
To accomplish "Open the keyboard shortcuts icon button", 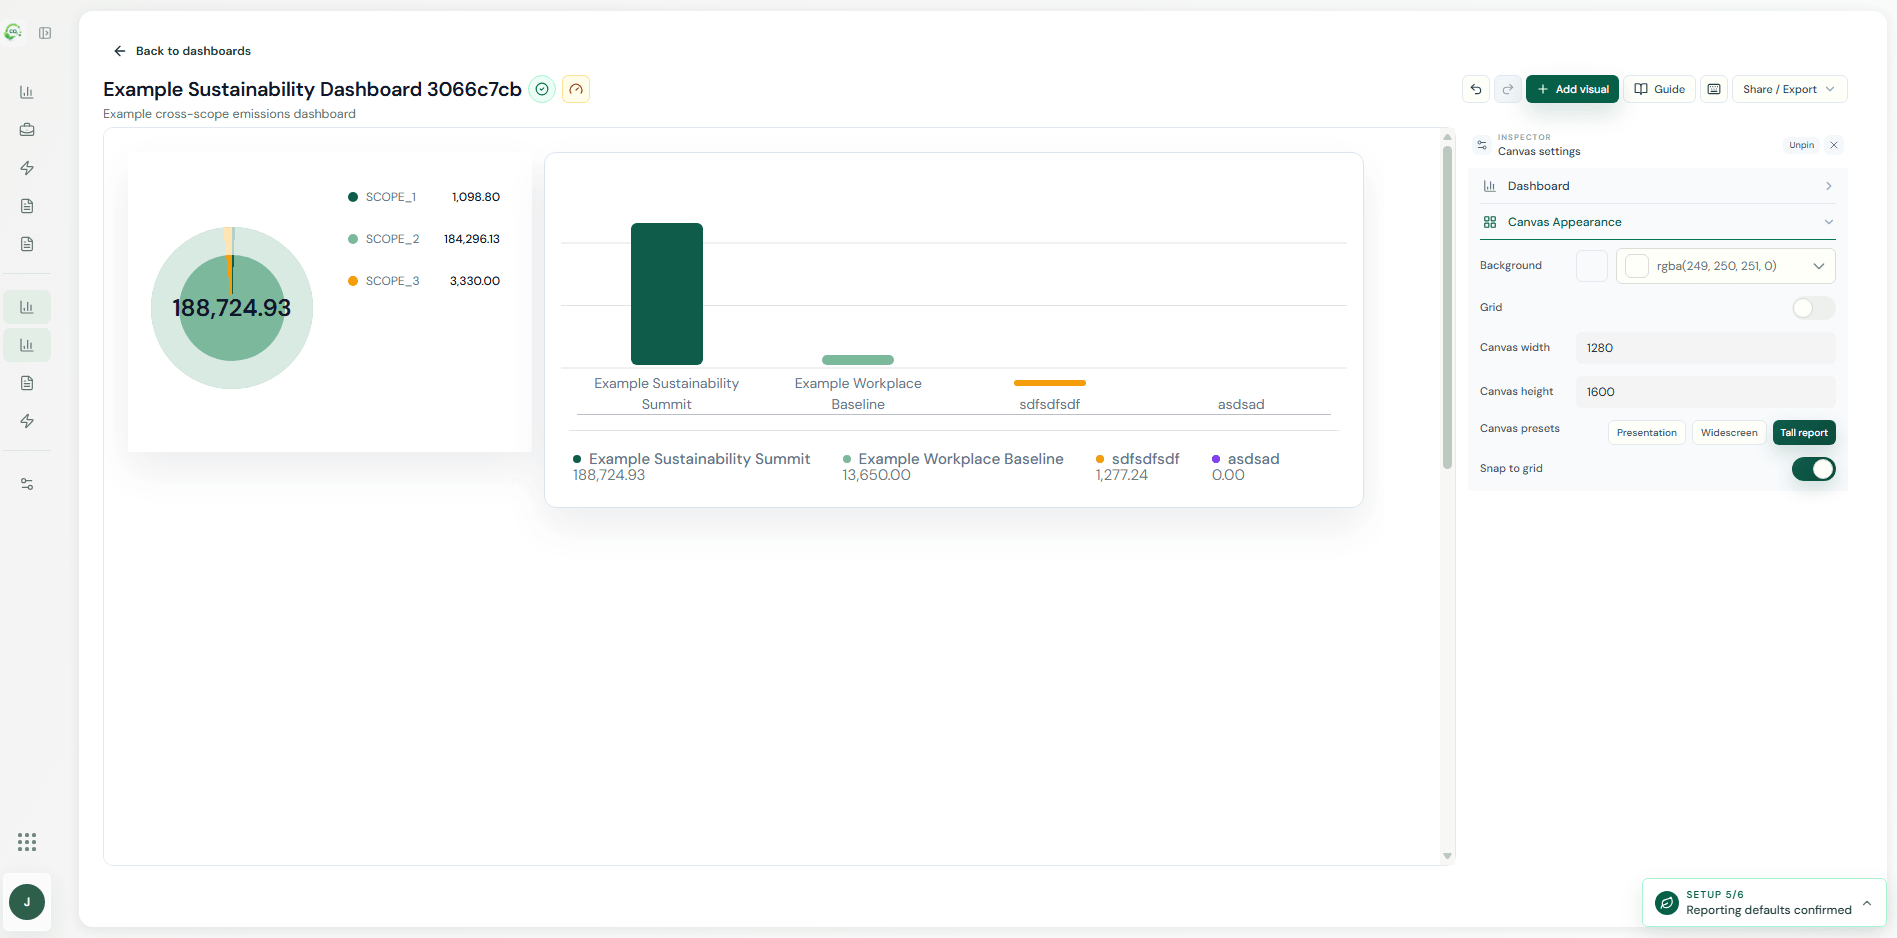I will (1714, 89).
